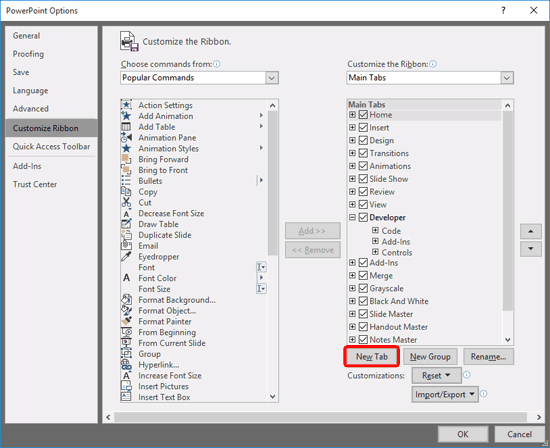Select the Insert Text Box icon
Image resolution: width=550 pixels, height=448 pixels.
coord(126,397)
